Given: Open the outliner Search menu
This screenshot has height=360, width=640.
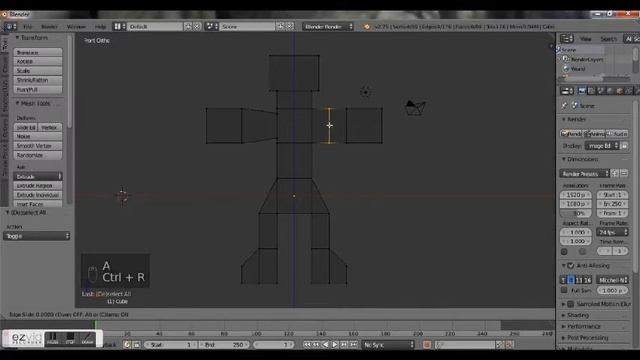Looking at the screenshot, I should (x=608, y=39).
